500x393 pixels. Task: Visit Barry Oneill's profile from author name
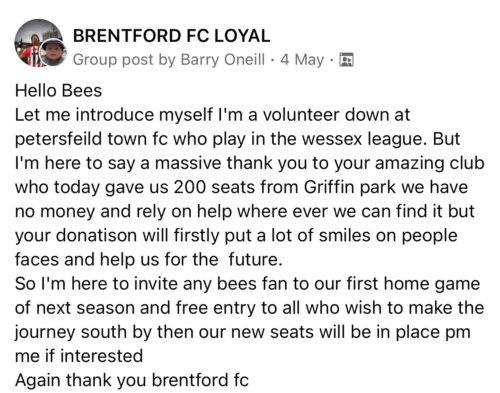223,60
